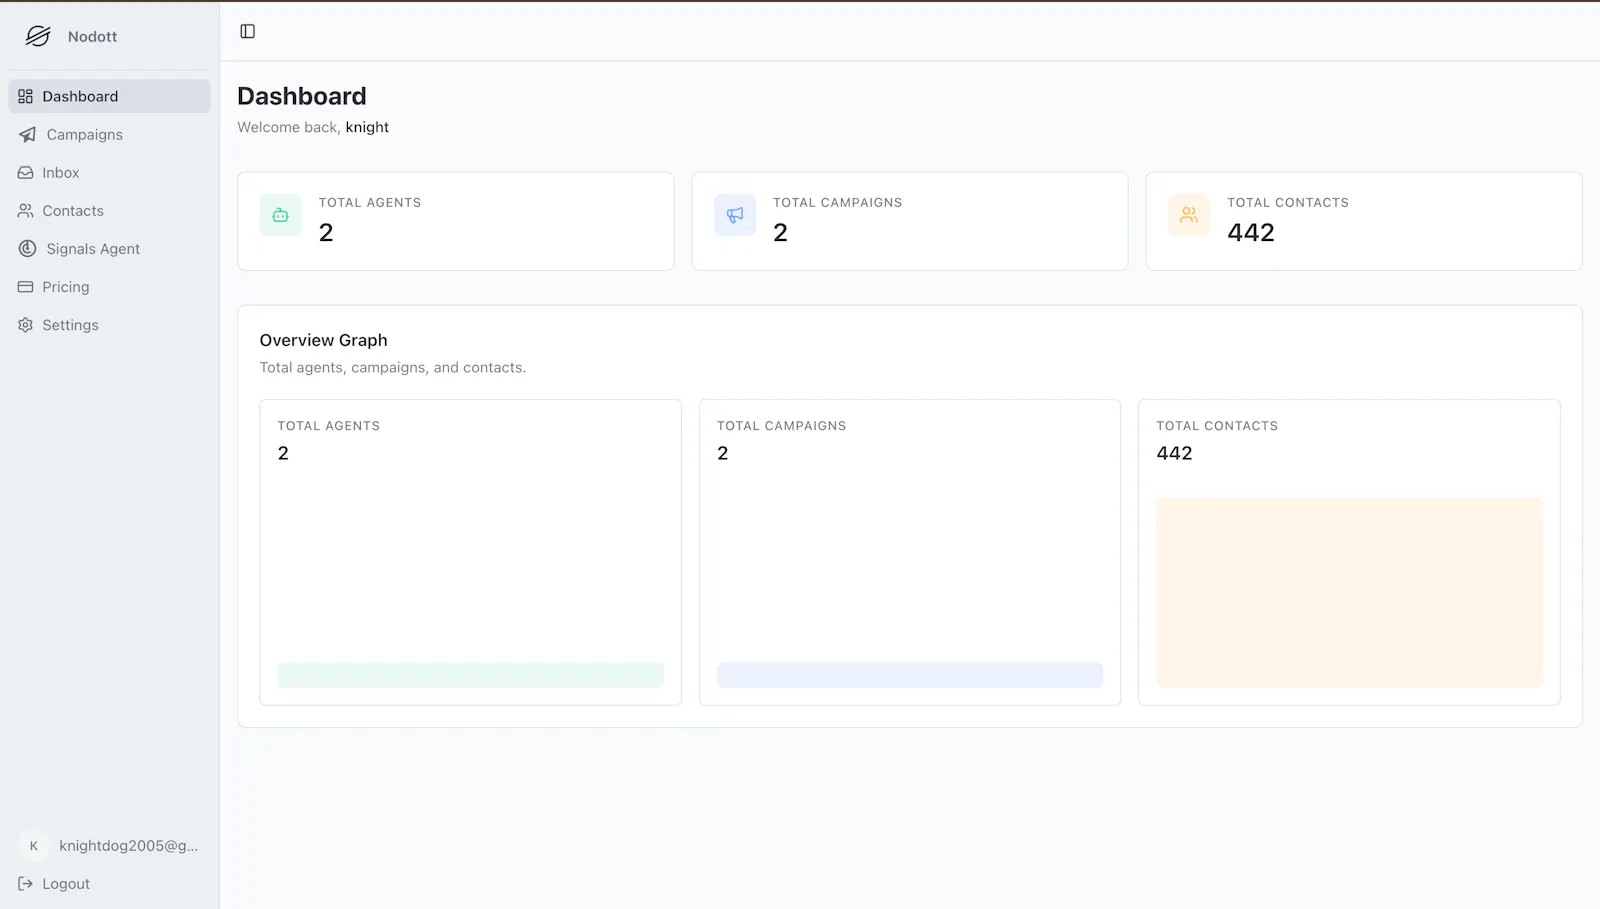Click the green robot Total Agents icon
Image resolution: width=1600 pixels, height=909 pixels.
tap(280, 215)
